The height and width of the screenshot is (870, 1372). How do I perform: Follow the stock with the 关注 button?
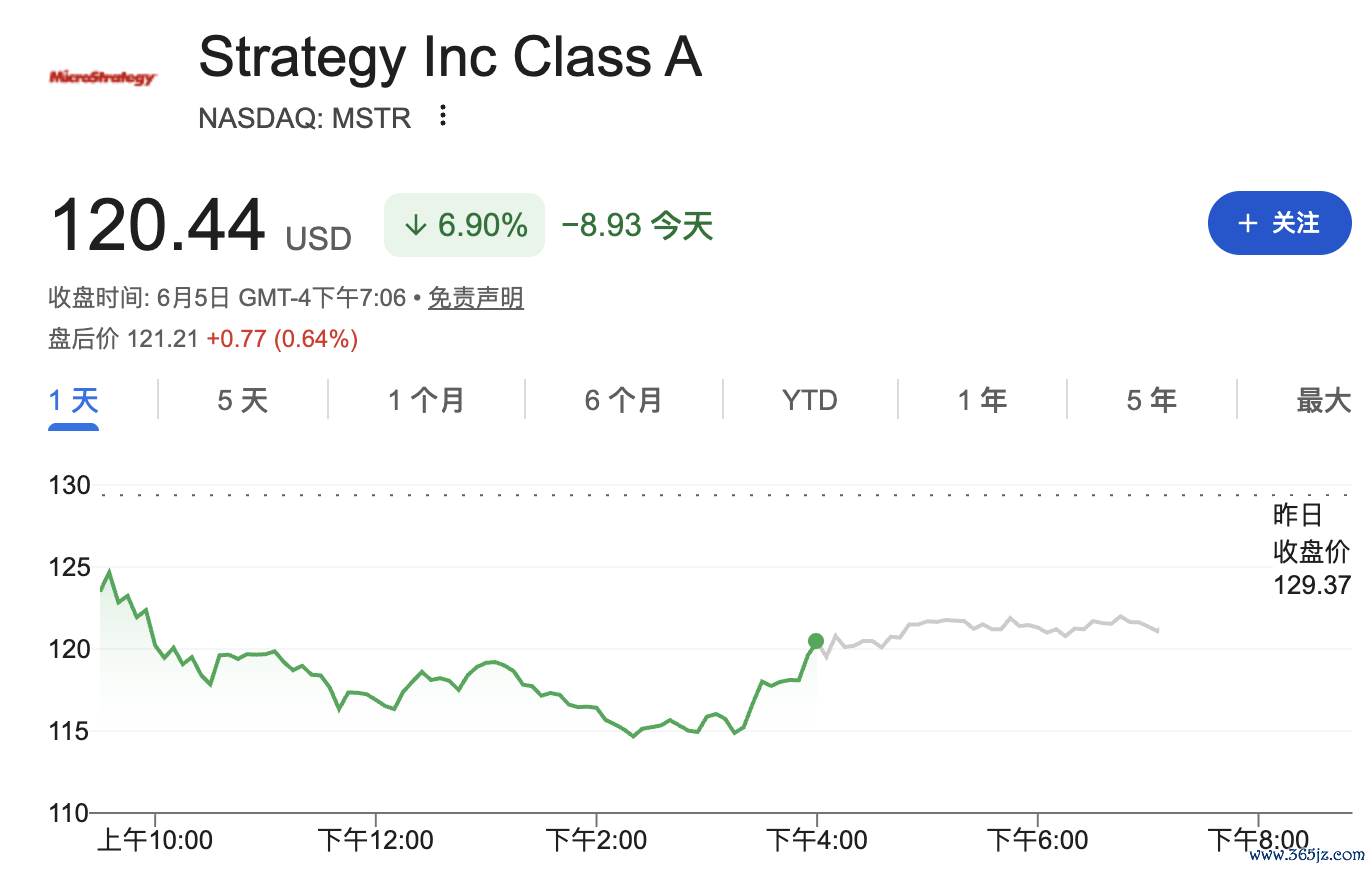(x=1279, y=223)
